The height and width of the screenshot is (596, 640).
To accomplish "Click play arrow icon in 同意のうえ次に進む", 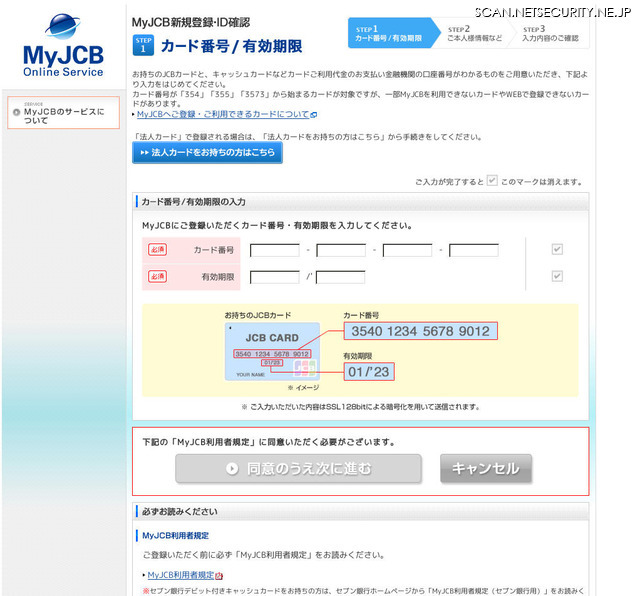I will [232, 469].
